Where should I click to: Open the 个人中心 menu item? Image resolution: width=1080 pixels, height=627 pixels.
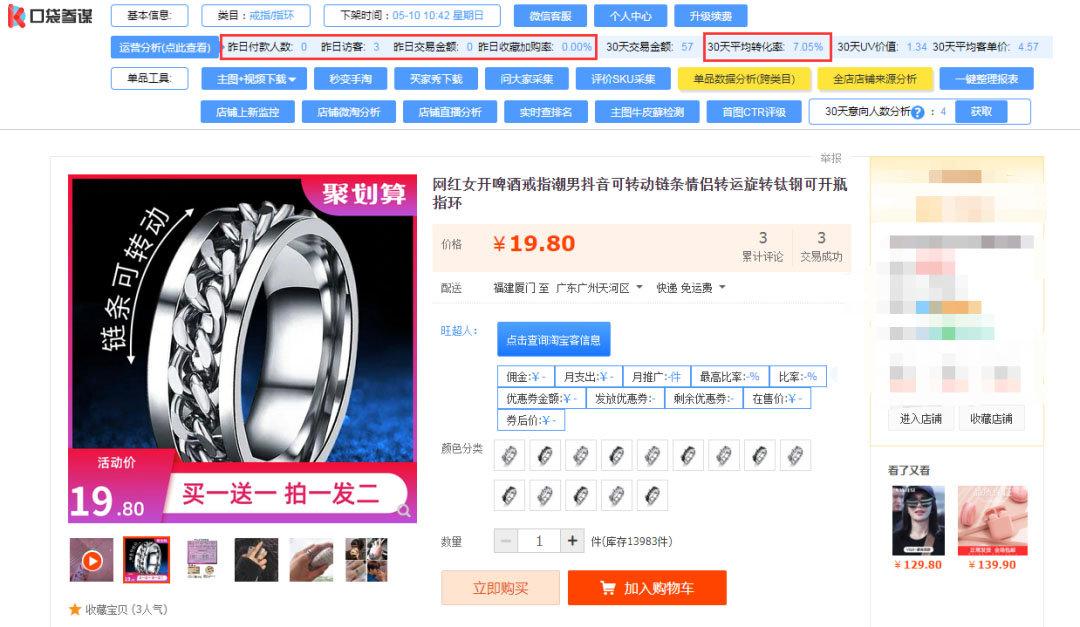coord(630,16)
